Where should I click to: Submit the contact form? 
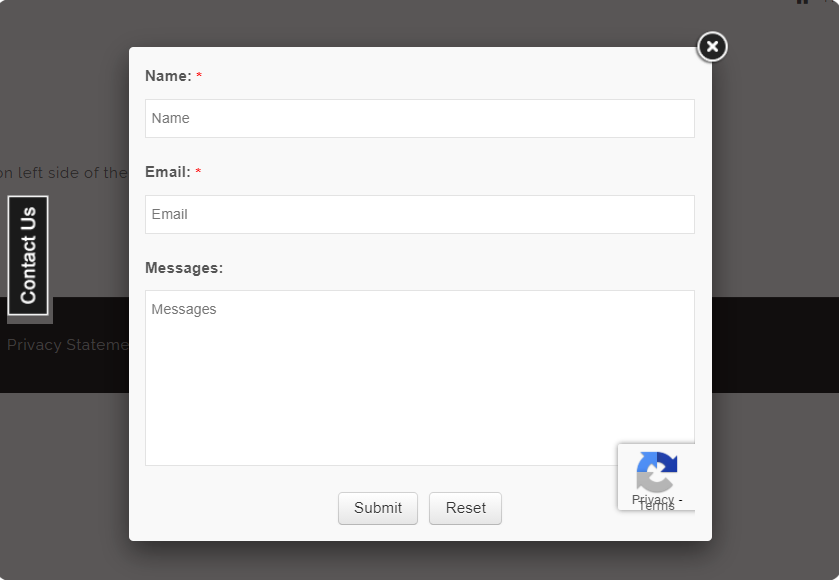(377, 508)
